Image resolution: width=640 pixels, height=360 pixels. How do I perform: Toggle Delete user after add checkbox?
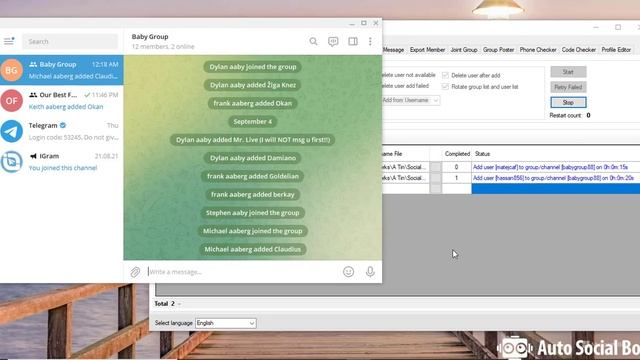(x=445, y=75)
